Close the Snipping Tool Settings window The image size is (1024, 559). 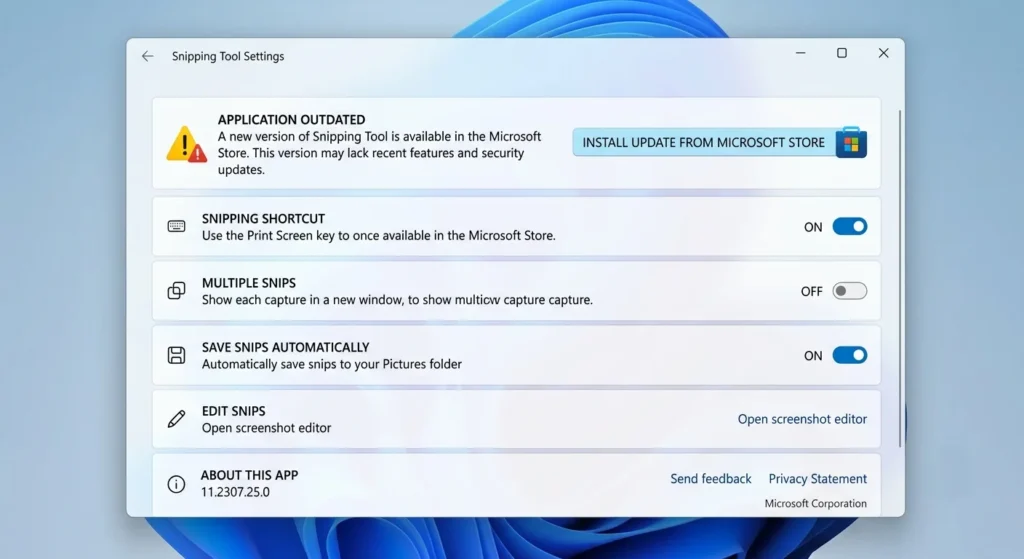[884, 53]
